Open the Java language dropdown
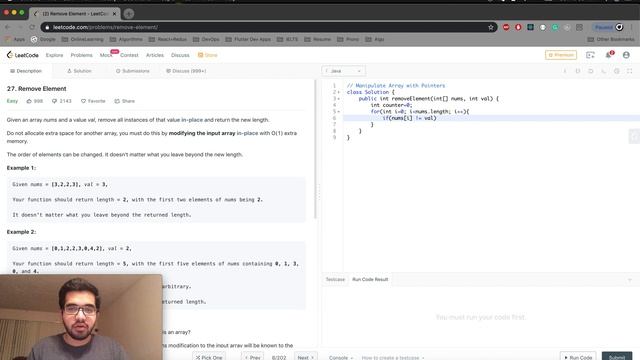The height and width of the screenshot is (360, 640). pyautogui.click(x=343, y=71)
